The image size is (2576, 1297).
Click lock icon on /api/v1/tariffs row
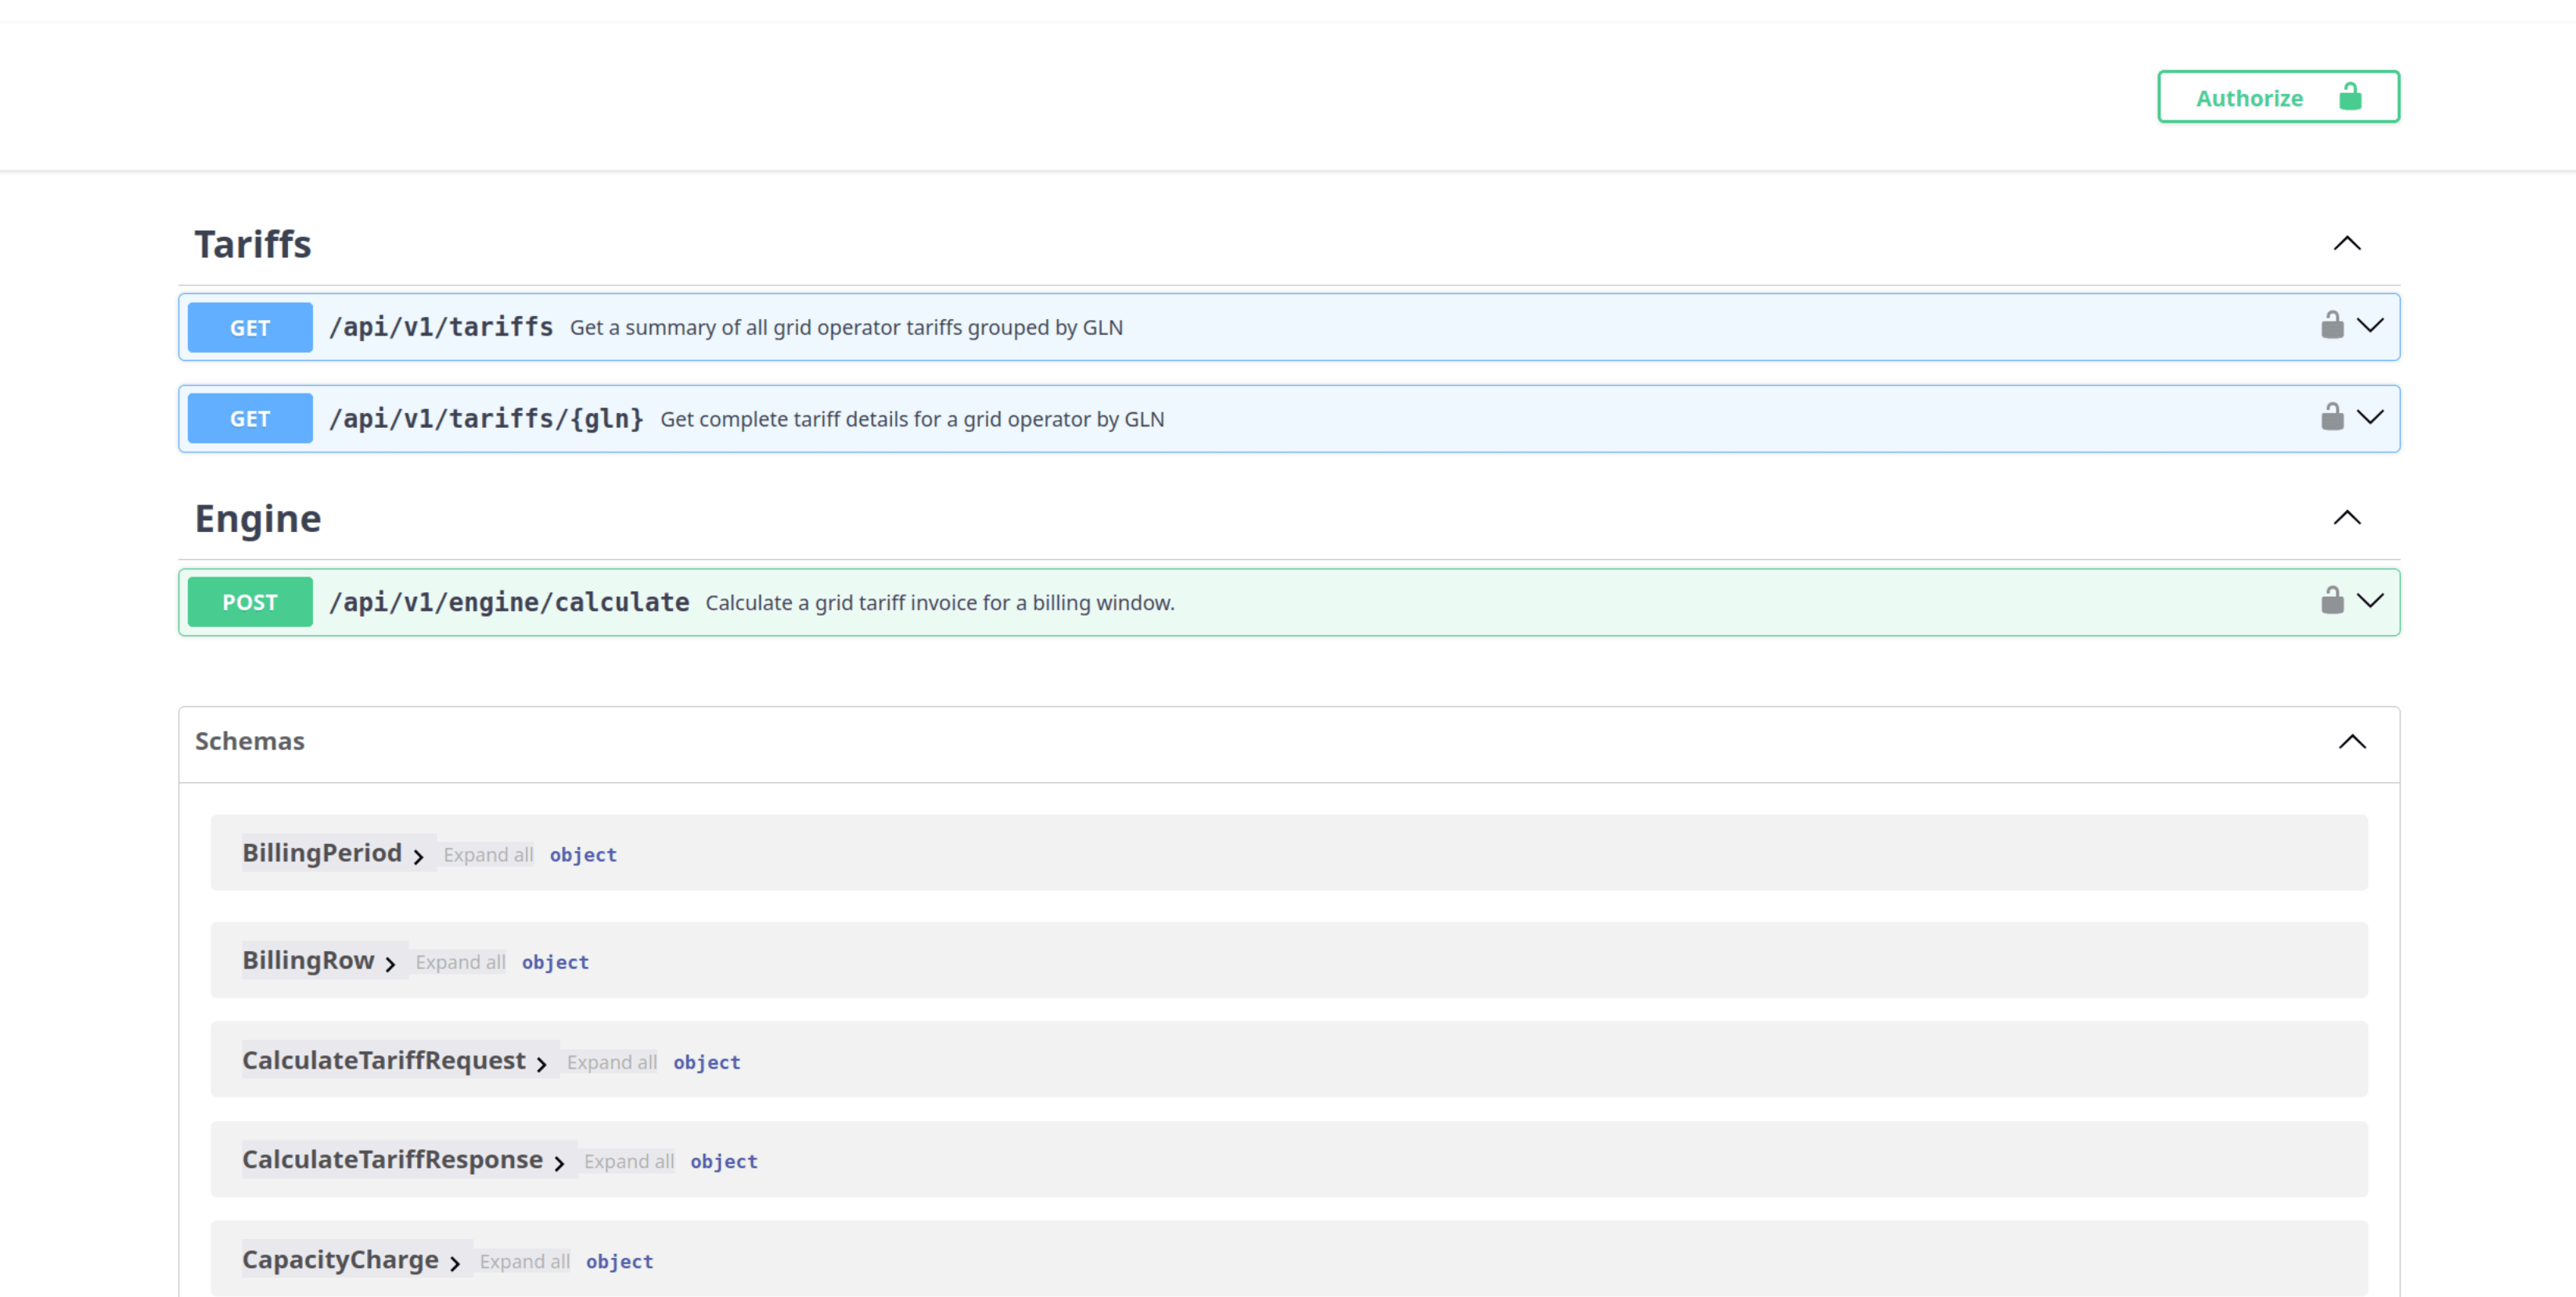click(2332, 326)
